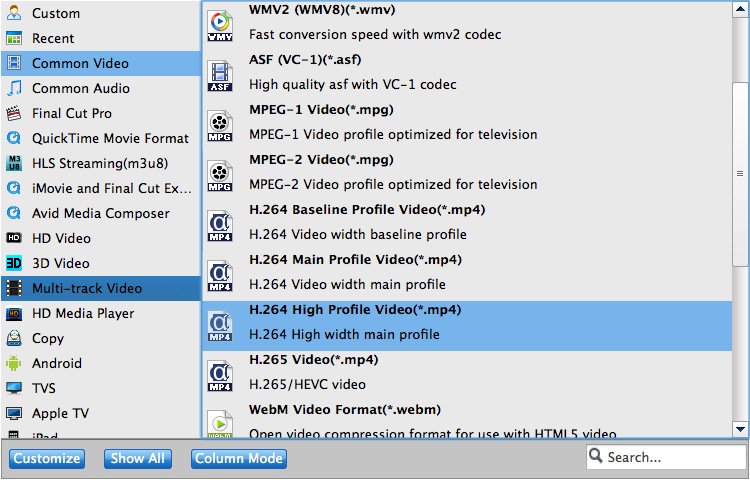
Task: Select the Multi-track Video category
Action: [x=100, y=288]
